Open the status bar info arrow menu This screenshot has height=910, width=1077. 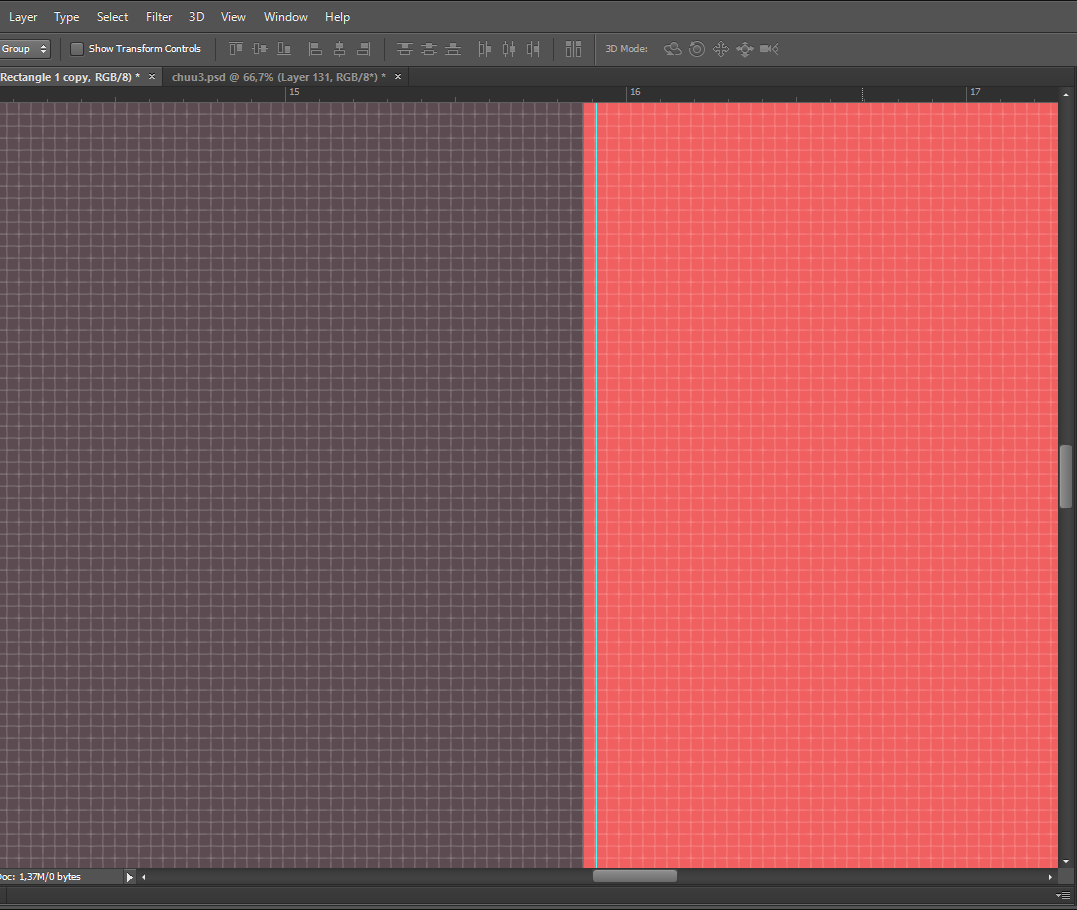click(x=130, y=877)
